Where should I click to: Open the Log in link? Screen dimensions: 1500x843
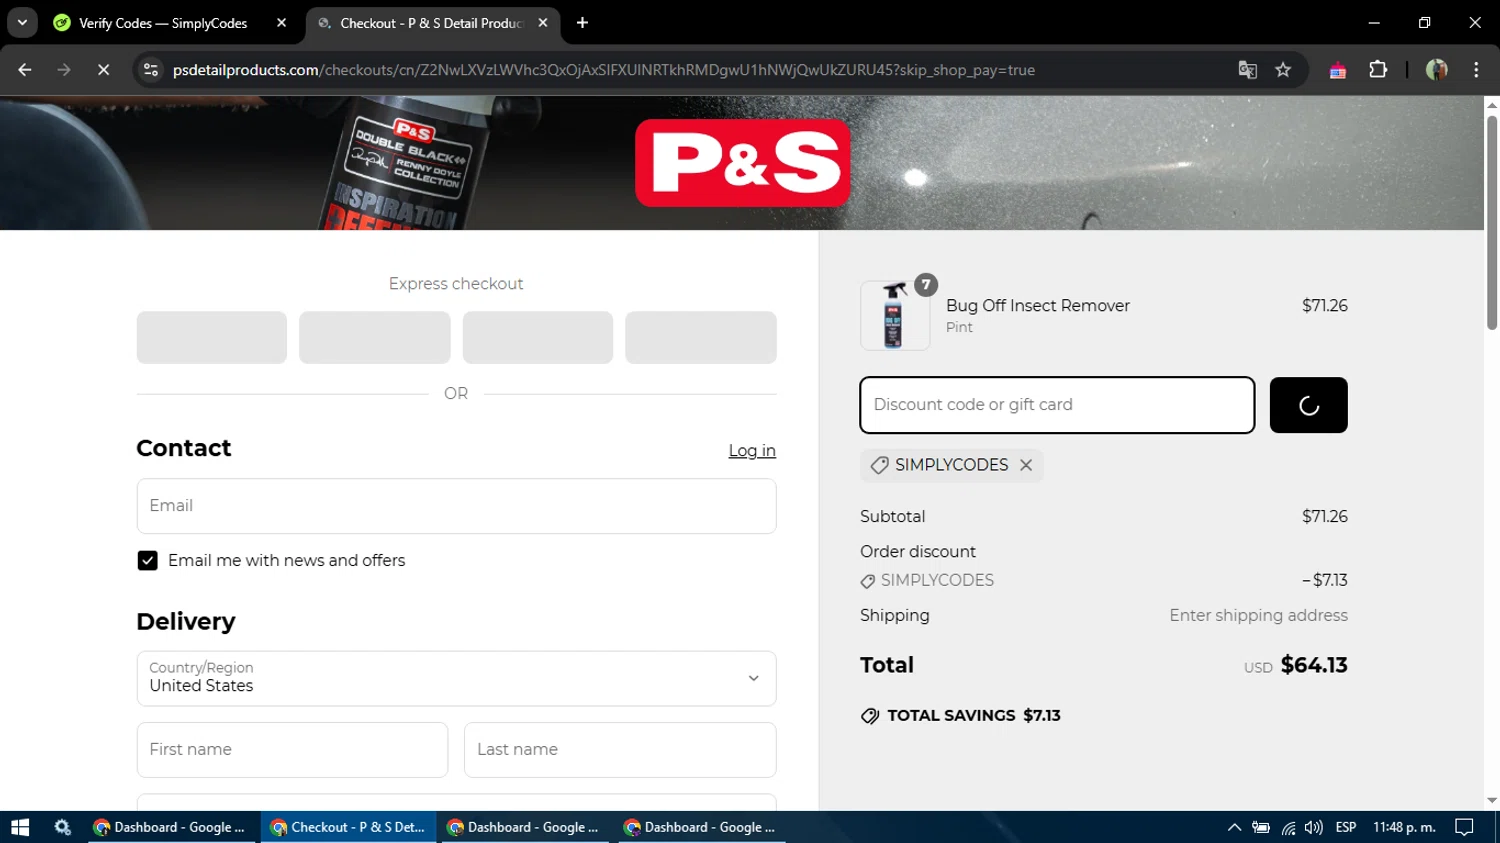click(x=752, y=451)
